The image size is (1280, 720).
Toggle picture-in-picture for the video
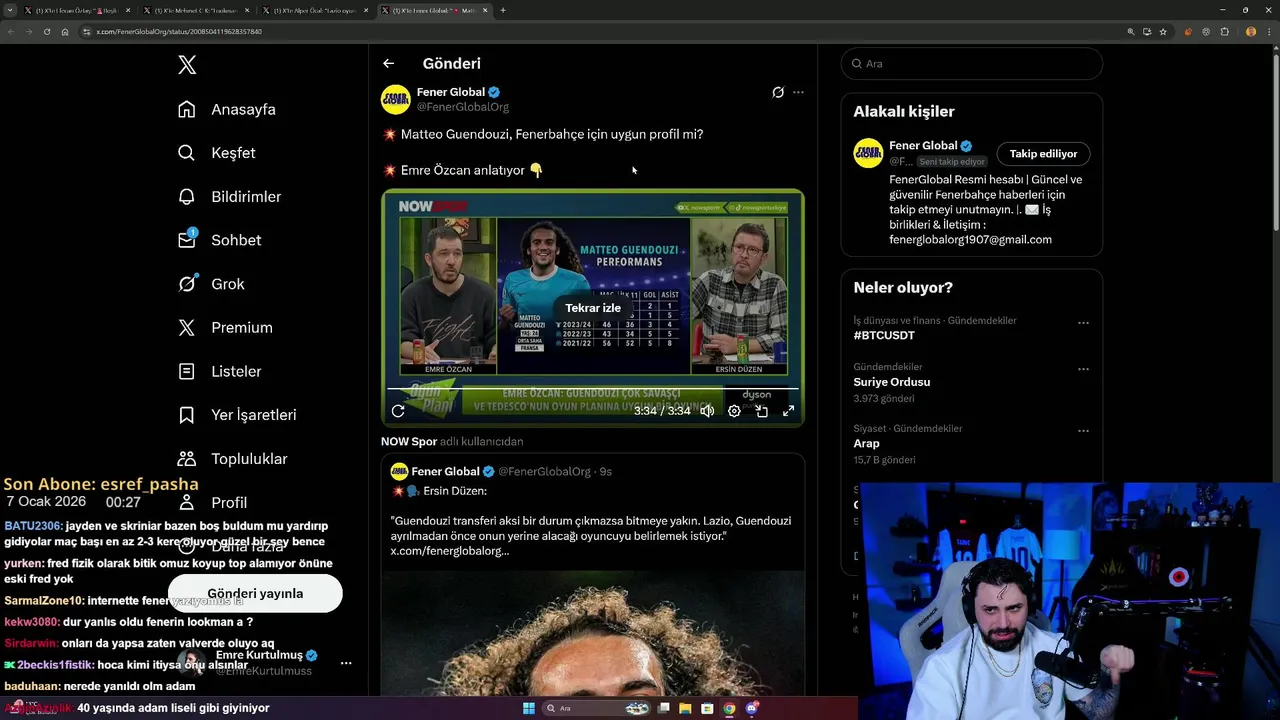point(761,411)
